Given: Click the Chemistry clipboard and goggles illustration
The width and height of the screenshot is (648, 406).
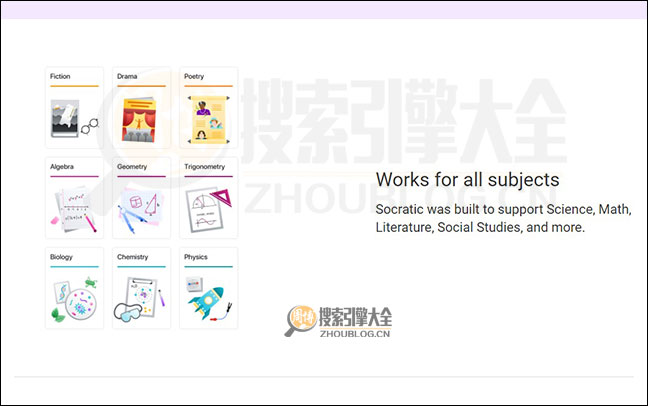Looking at the screenshot, I should click(140, 300).
